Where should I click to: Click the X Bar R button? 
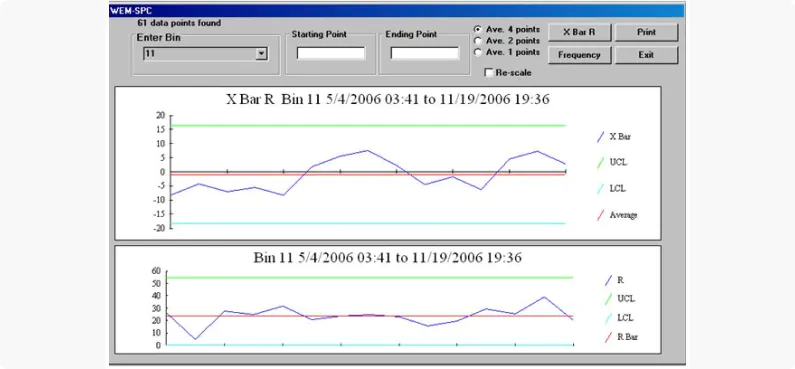[x=580, y=32]
